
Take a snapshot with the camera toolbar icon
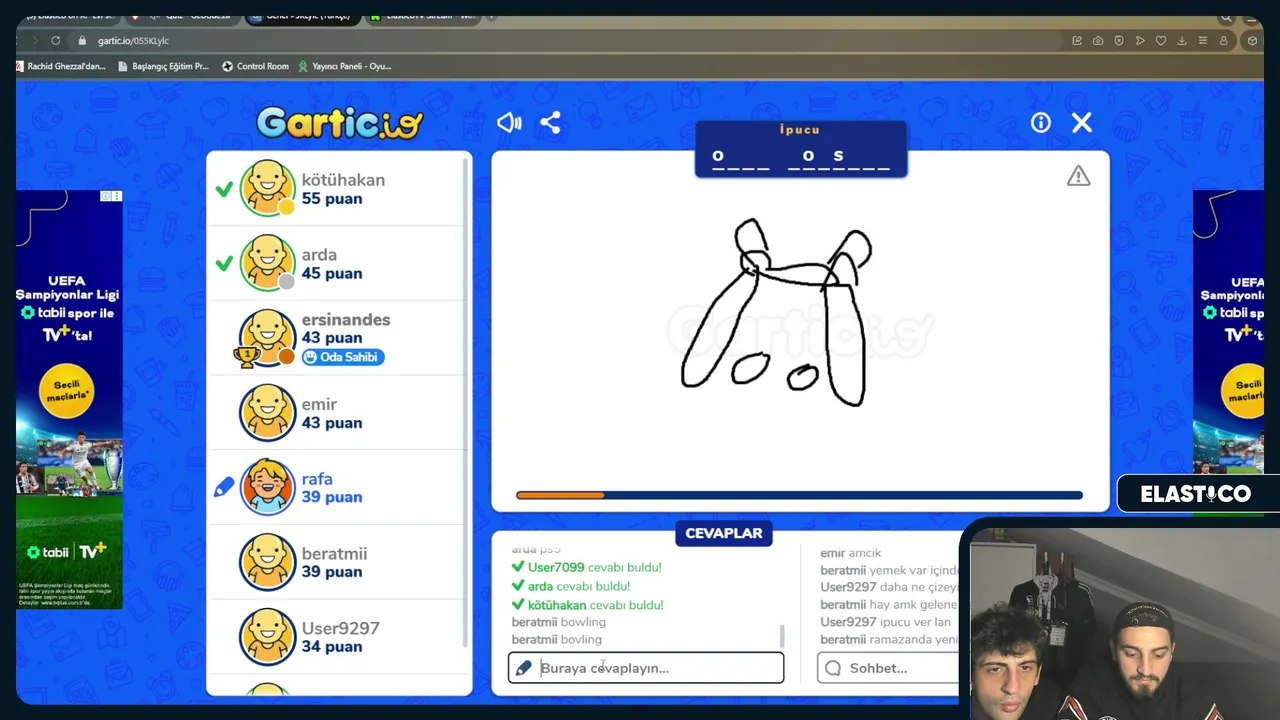click(x=1098, y=41)
